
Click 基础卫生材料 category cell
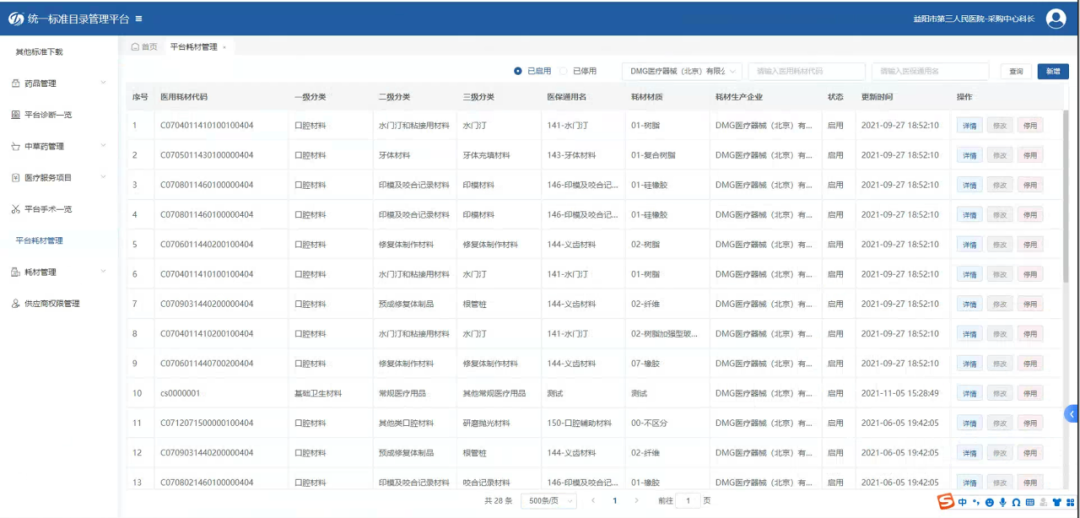[x=318, y=393]
